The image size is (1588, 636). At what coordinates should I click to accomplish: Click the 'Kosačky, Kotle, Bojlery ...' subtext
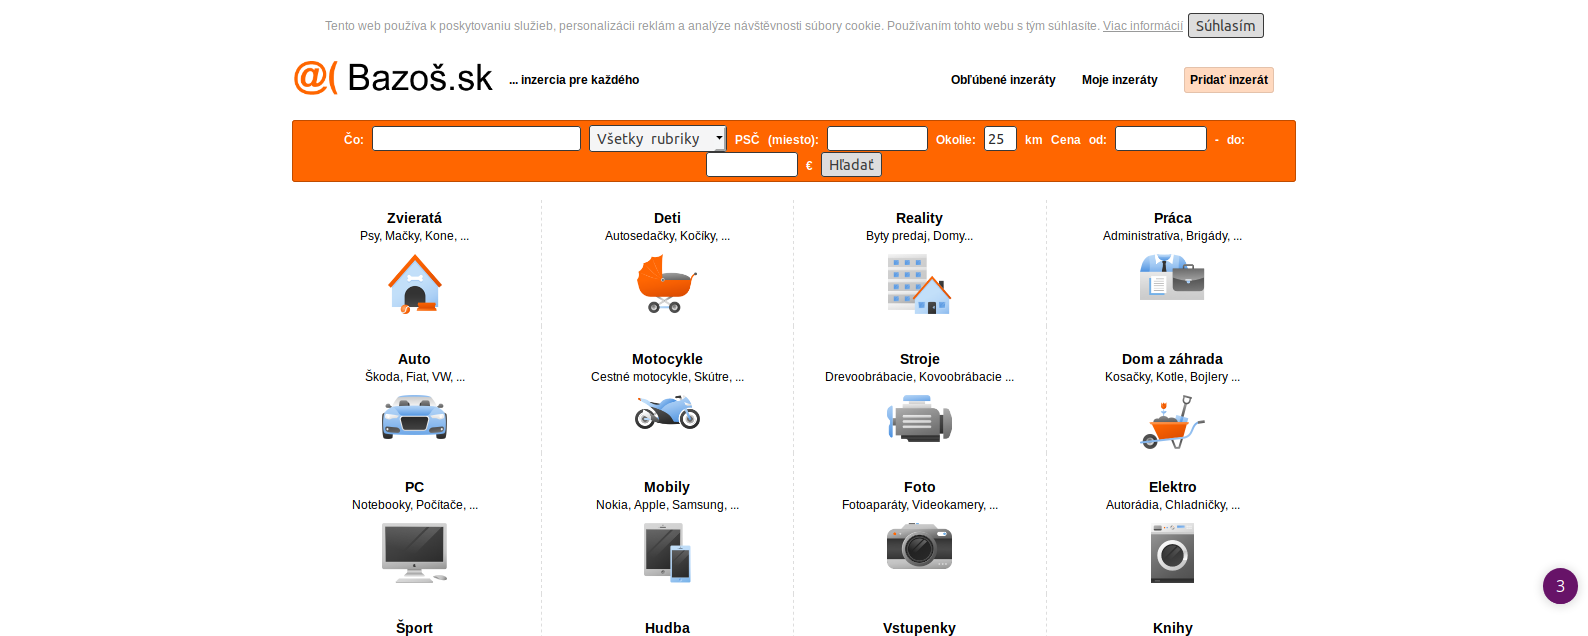tap(1172, 377)
